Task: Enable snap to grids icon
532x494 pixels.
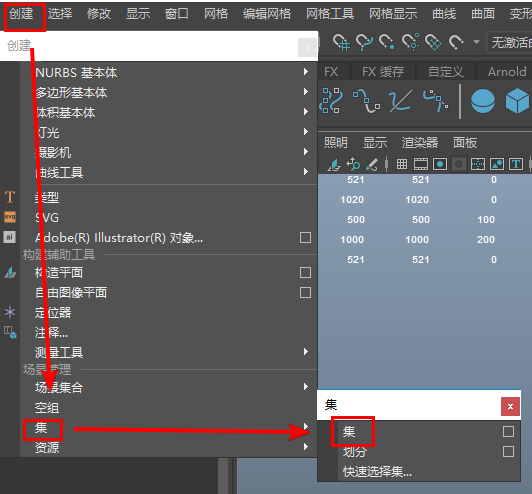Action: [x=341, y=42]
